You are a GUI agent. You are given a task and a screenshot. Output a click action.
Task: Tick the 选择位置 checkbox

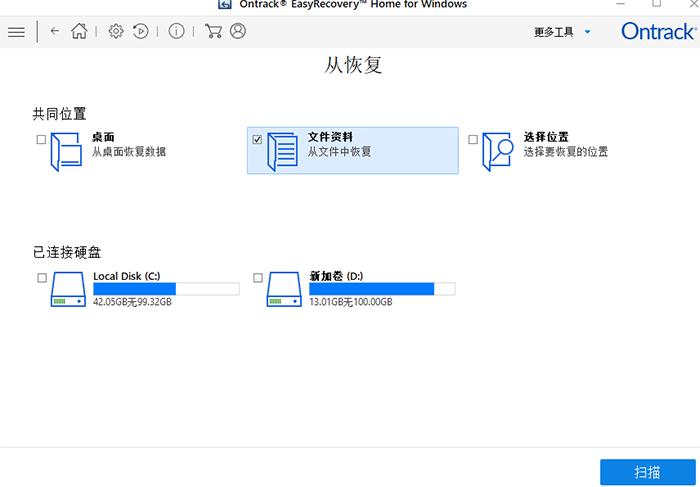pos(473,140)
